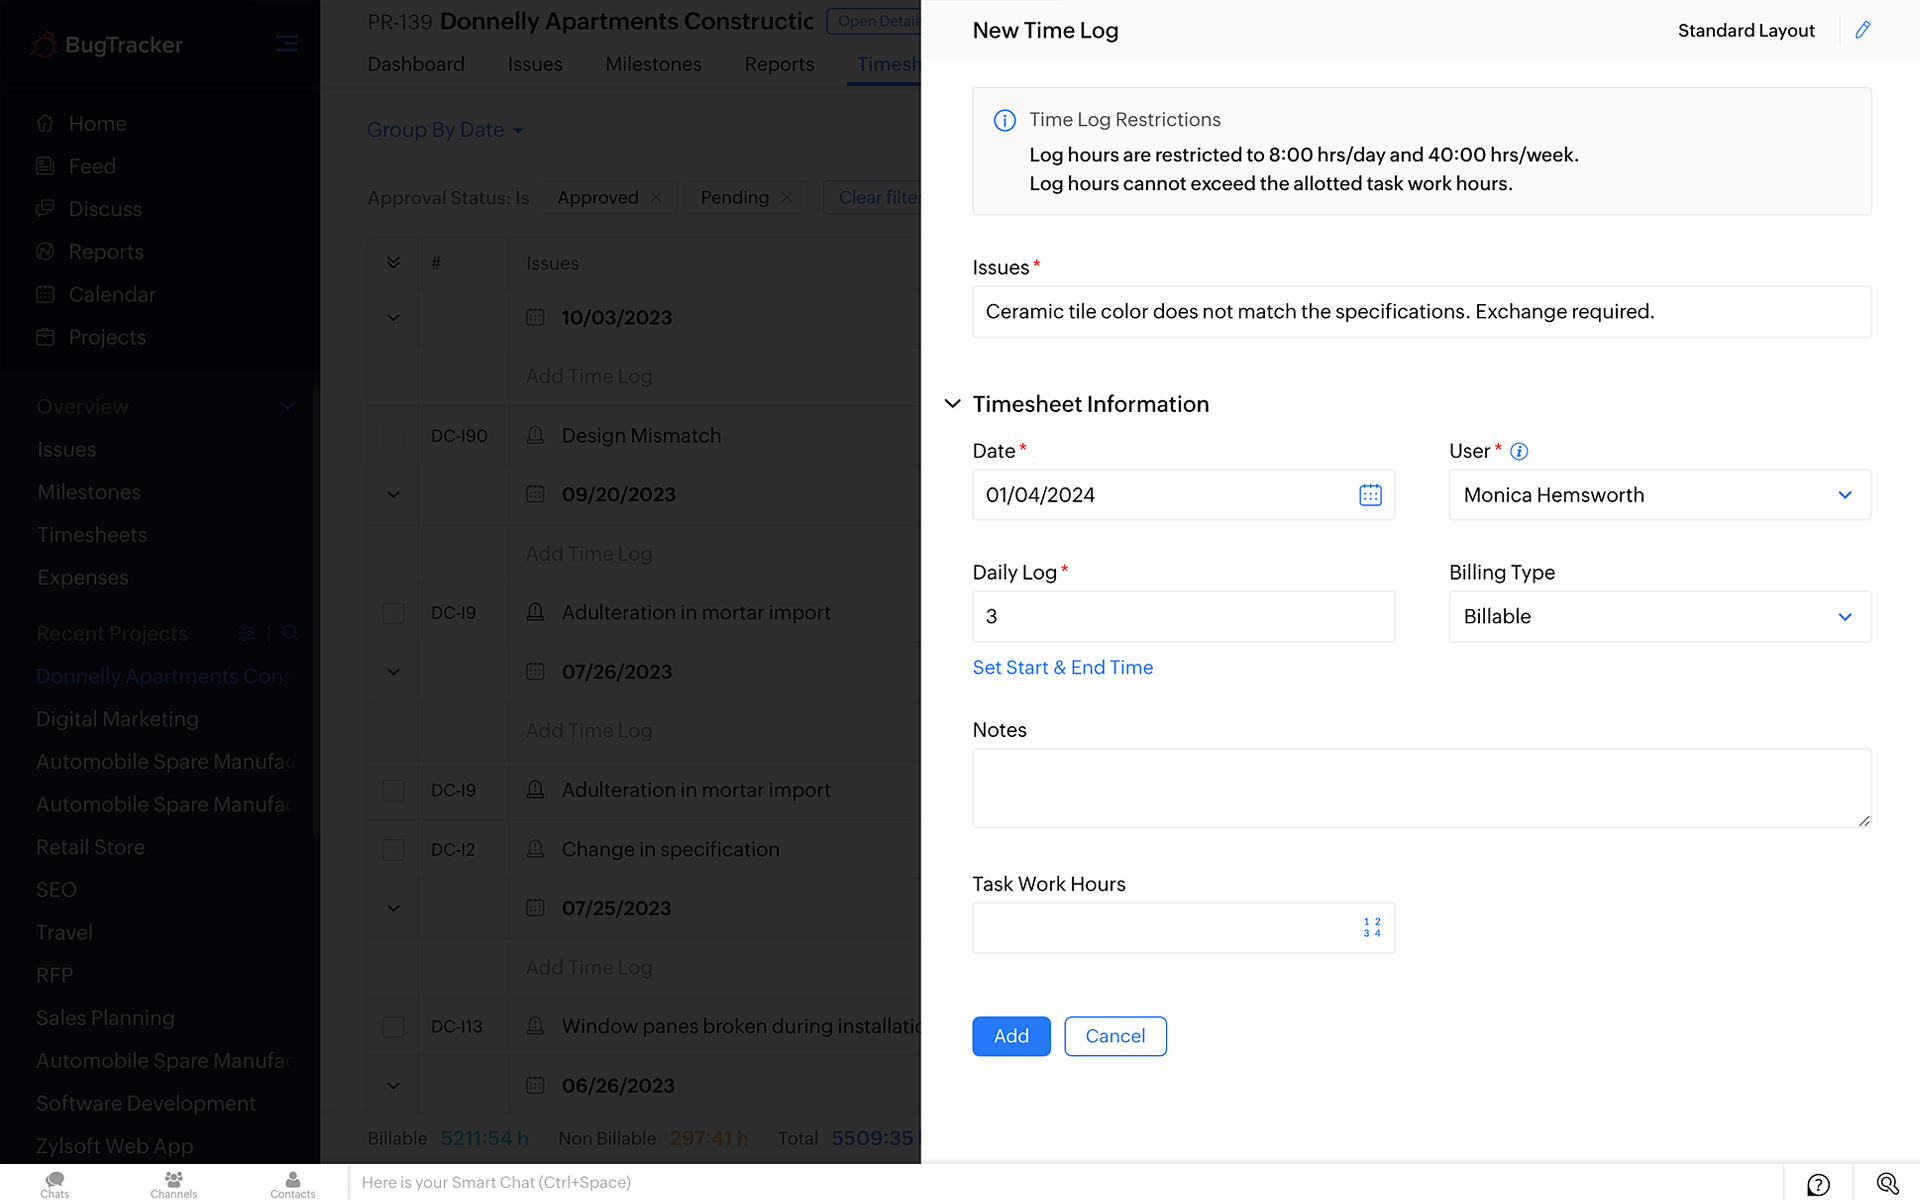1920x1200 pixels.
Task: Switch to the Milestones tab
Action: point(653,64)
